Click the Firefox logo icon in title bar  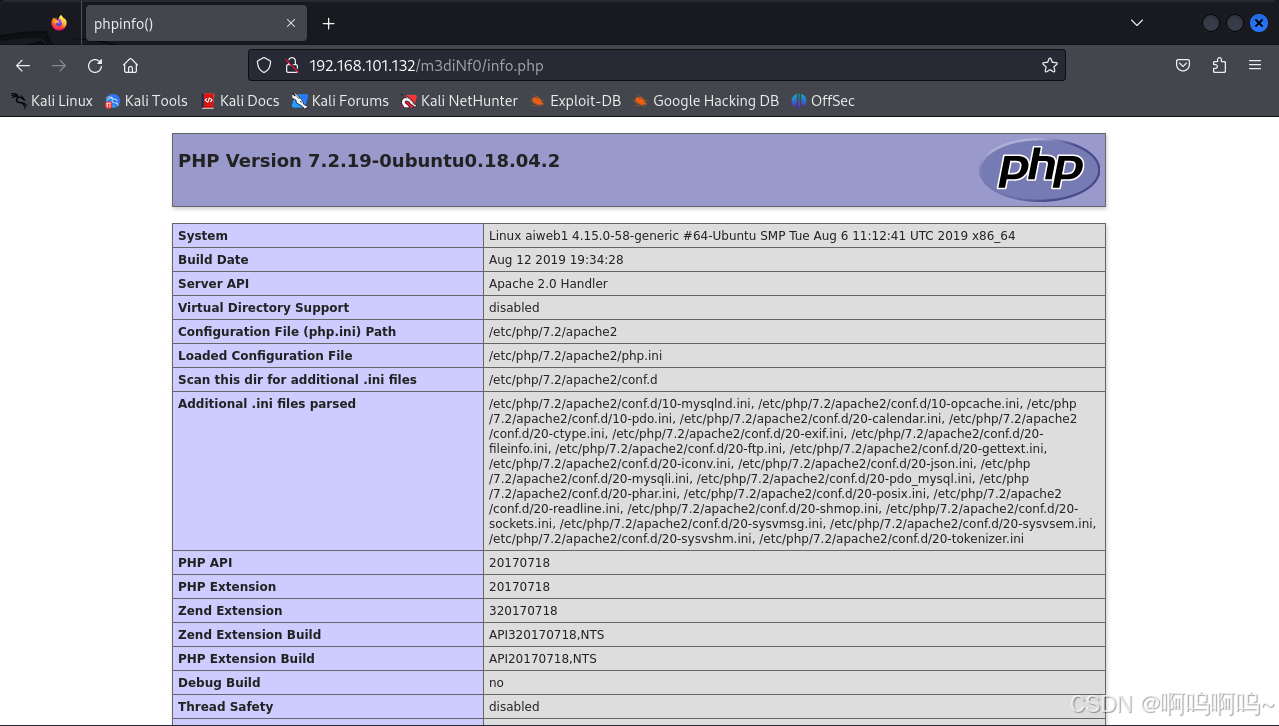click(59, 23)
